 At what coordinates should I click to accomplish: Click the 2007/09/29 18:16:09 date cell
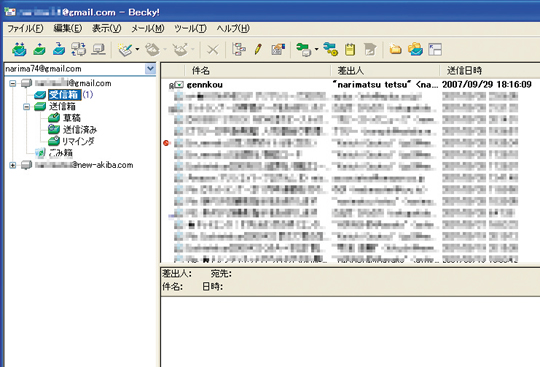pyautogui.click(x=487, y=84)
